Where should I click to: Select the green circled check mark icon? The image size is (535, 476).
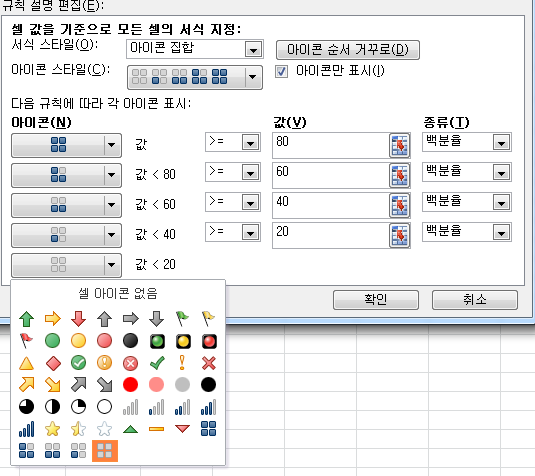coord(78,363)
